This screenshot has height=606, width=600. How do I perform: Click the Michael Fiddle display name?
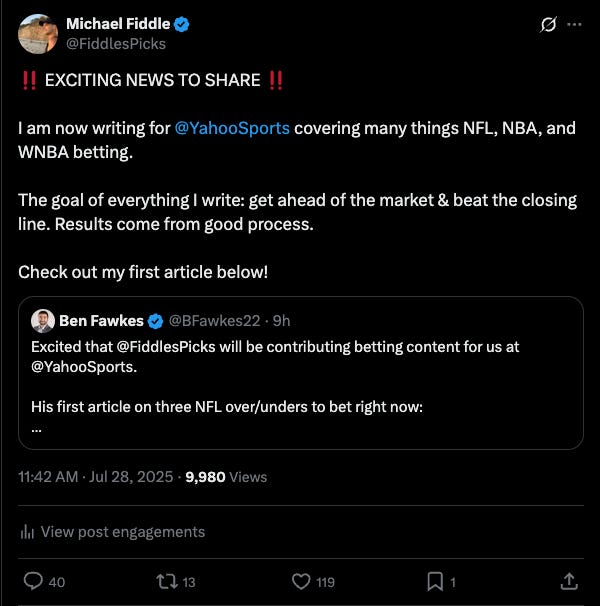click(x=119, y=23)
